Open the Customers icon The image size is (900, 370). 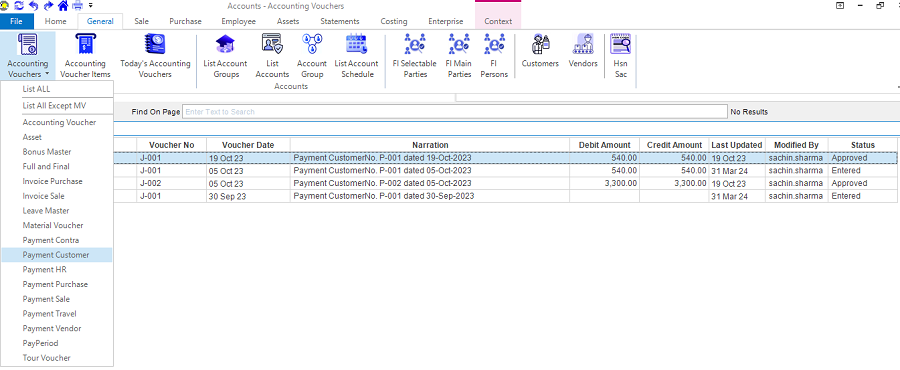540,50
